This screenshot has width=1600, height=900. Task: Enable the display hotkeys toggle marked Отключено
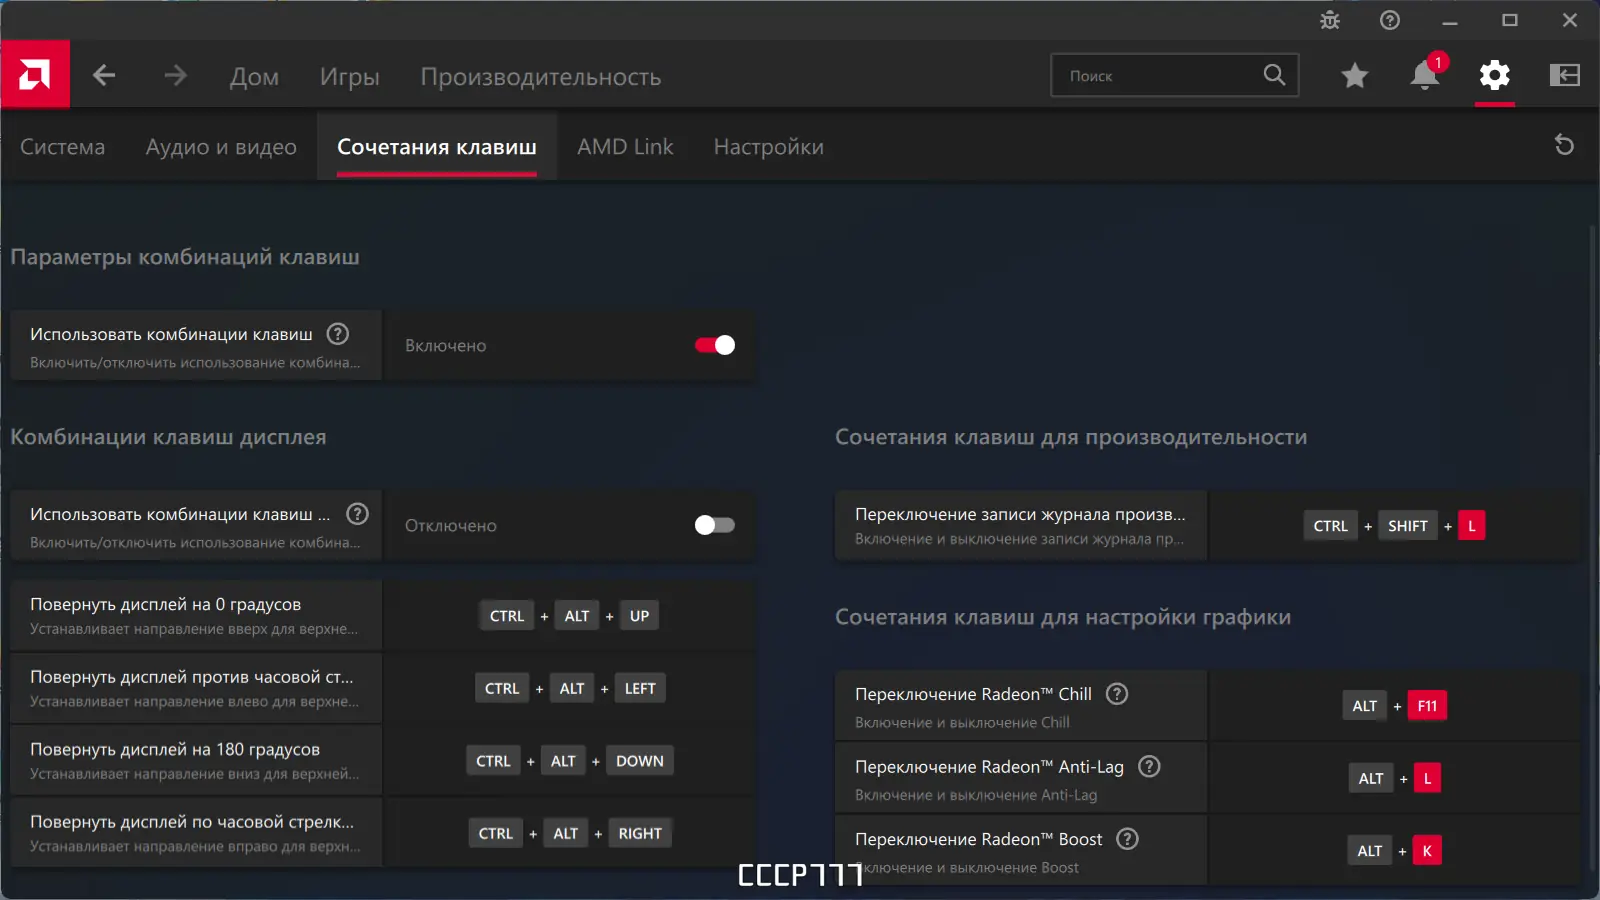(x=715, y=525)
